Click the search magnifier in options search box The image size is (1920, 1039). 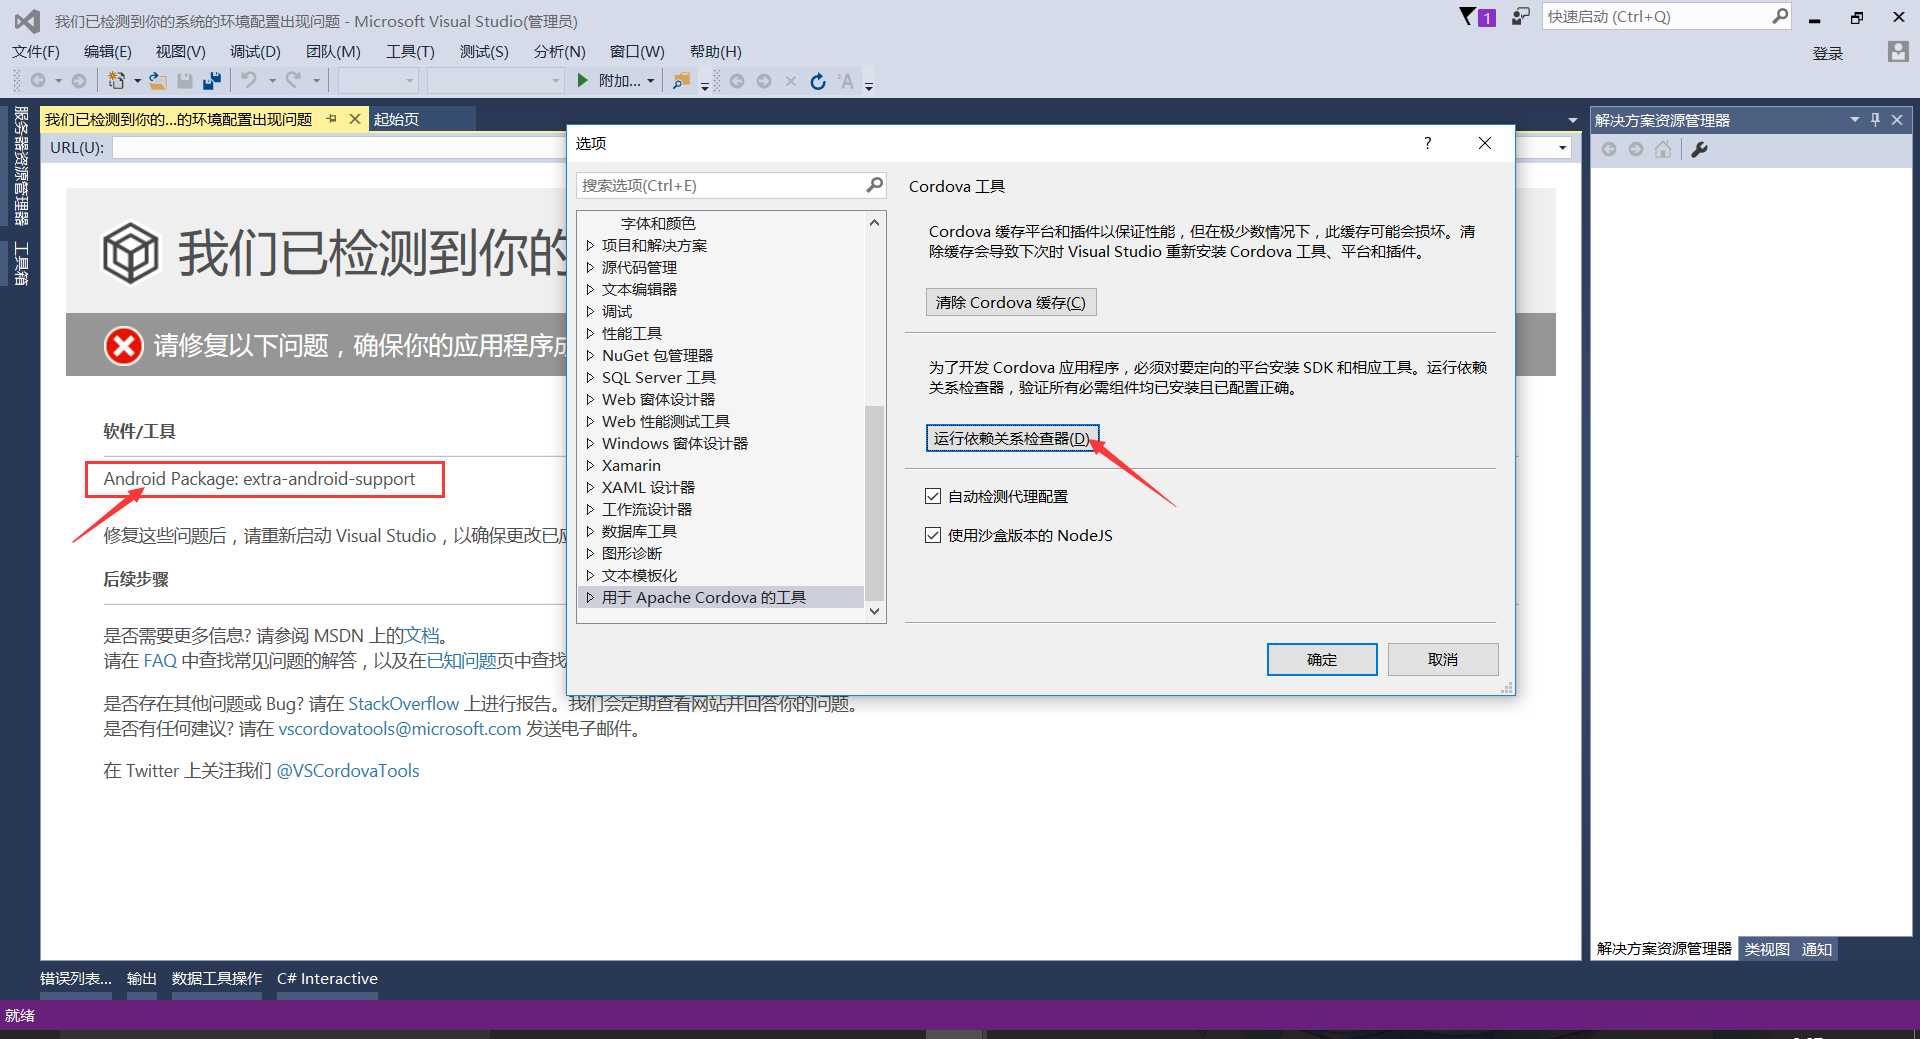coord(874,185)
